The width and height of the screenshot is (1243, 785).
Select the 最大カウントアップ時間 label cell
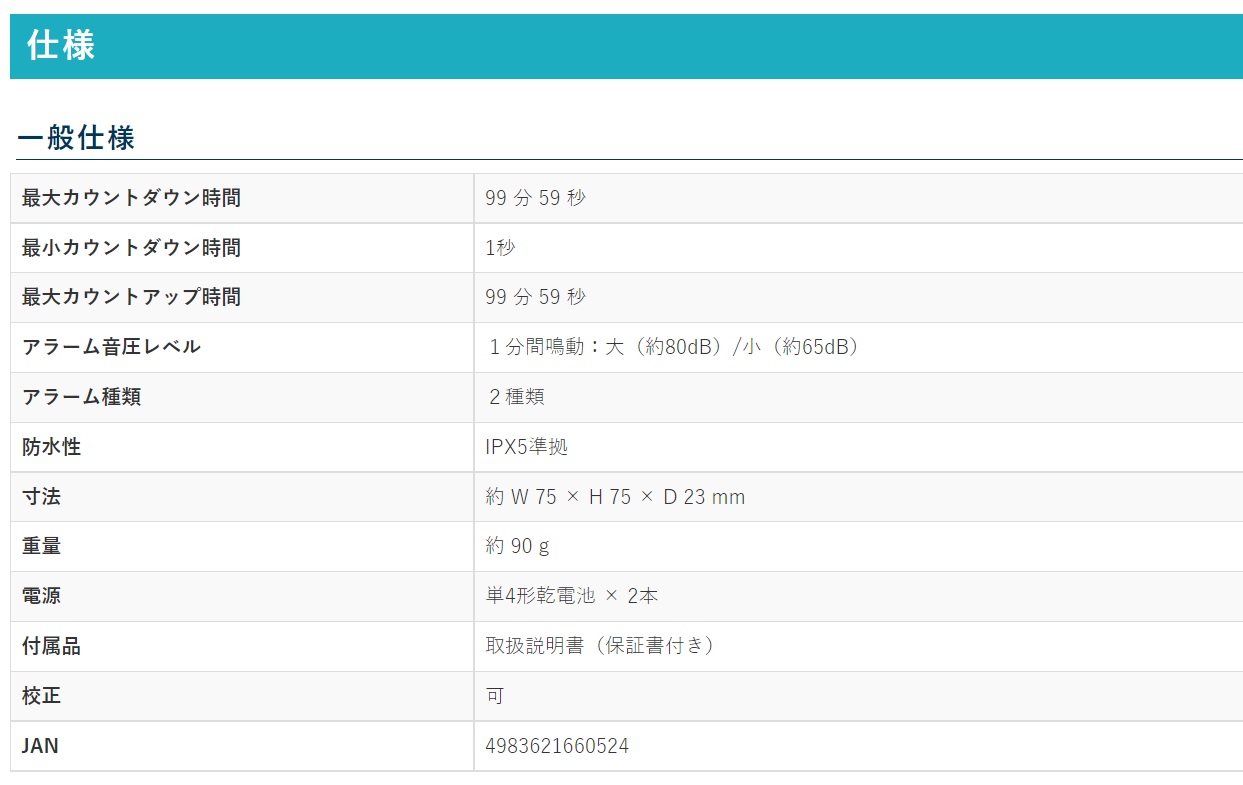click(x=242, y=297)
